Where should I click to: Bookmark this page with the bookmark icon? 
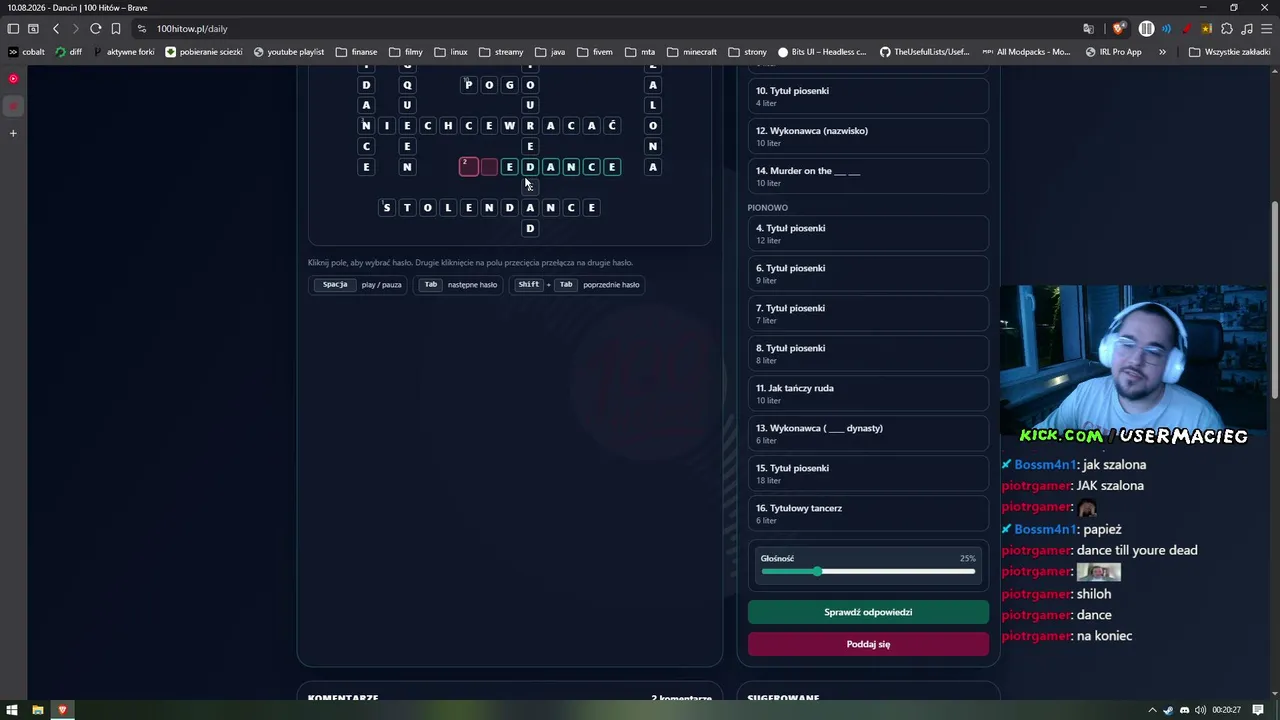pos(116,29)
